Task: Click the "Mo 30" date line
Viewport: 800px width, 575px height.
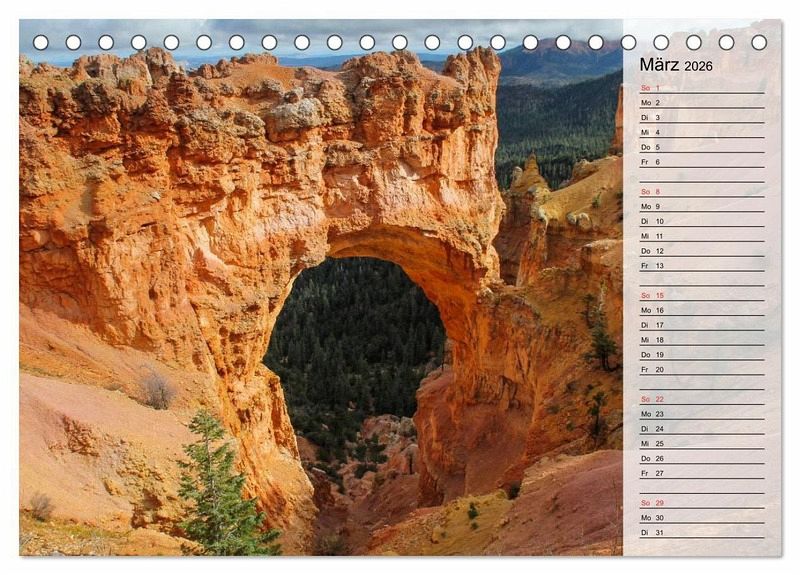Action: click(702, 517)
